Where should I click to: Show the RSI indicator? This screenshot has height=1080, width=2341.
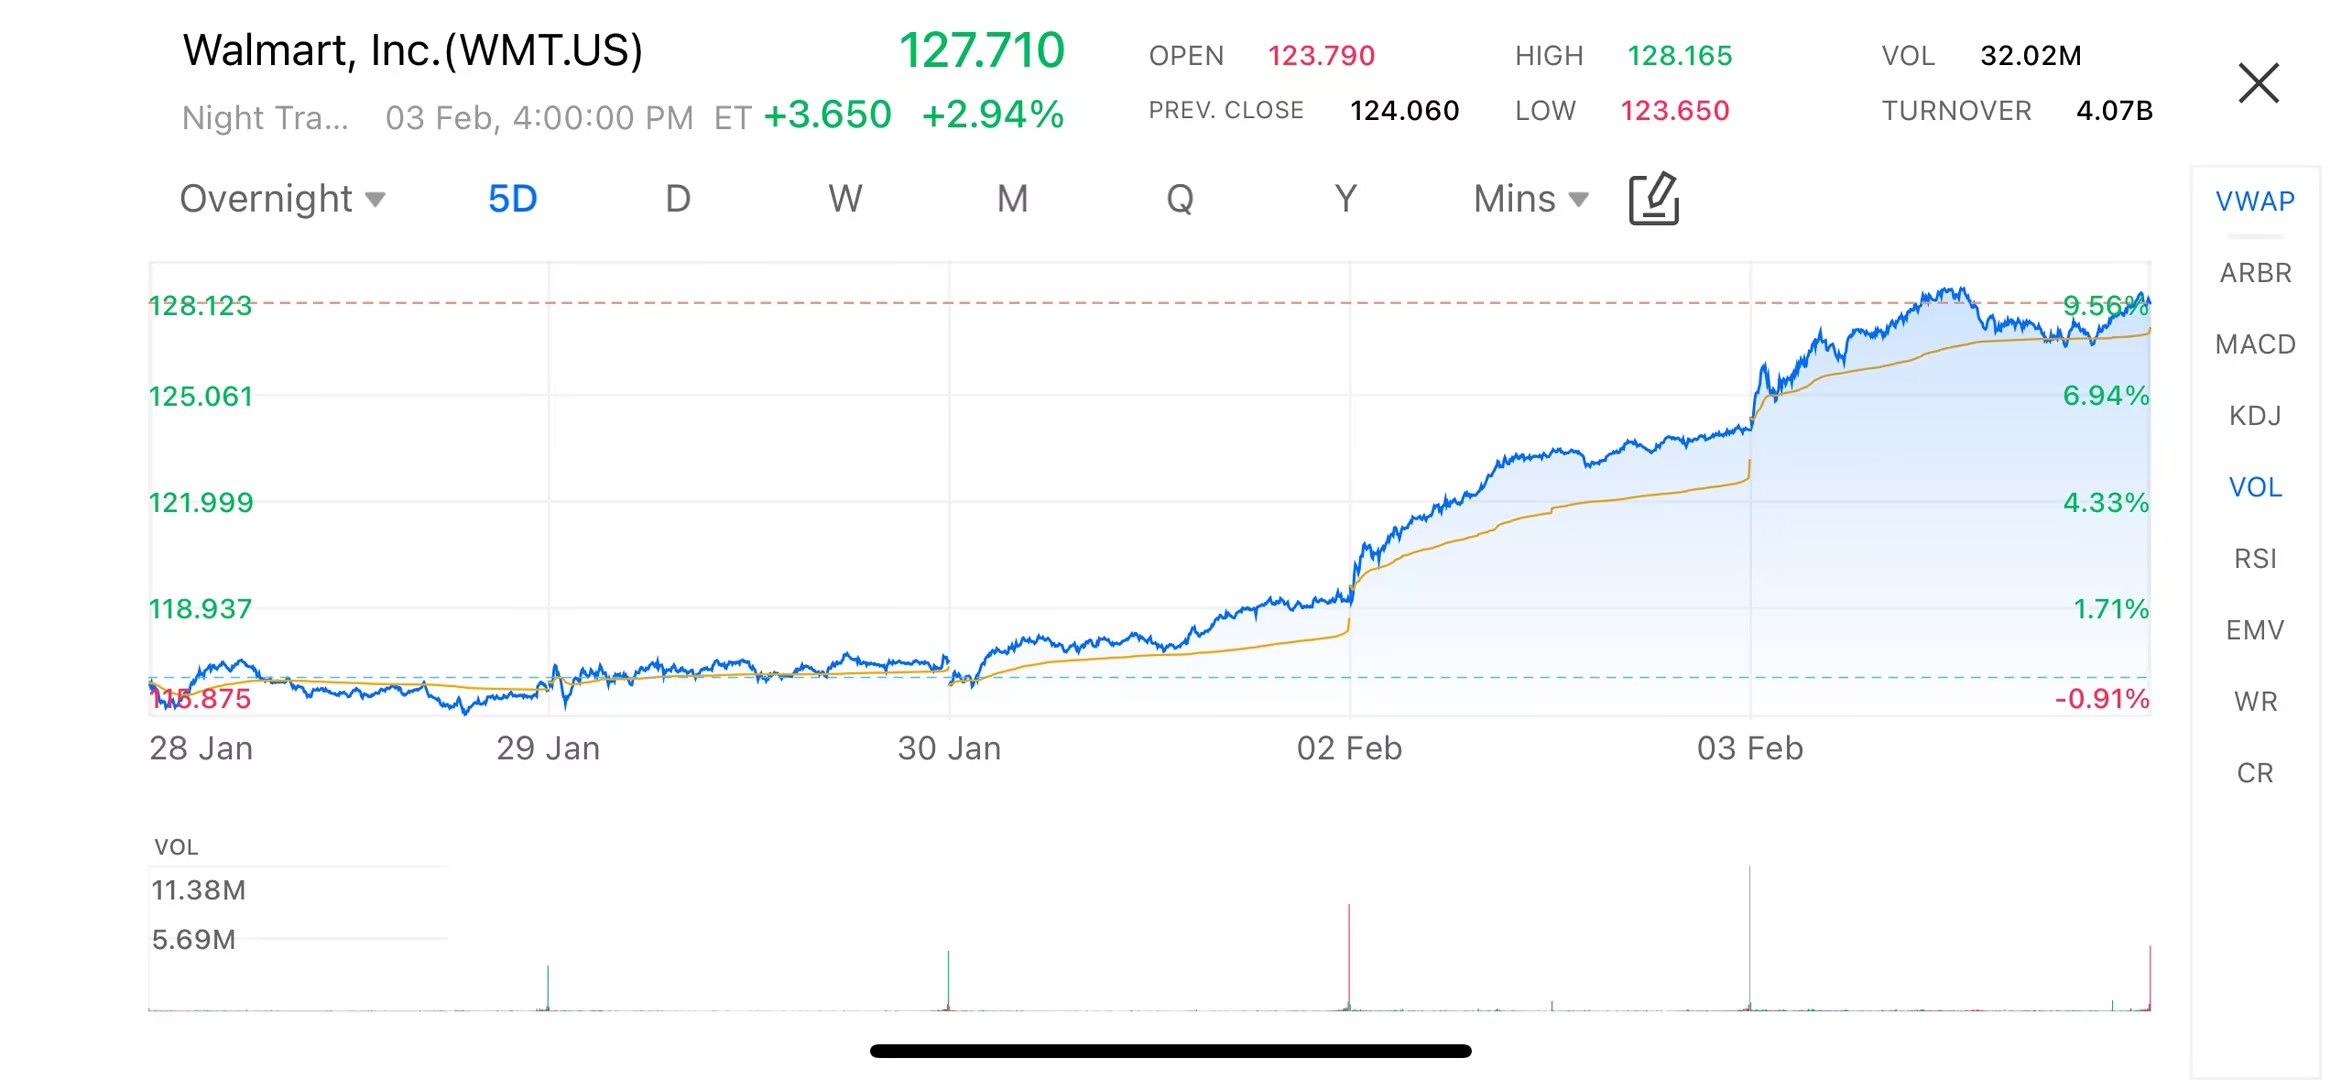point(2254,558)
